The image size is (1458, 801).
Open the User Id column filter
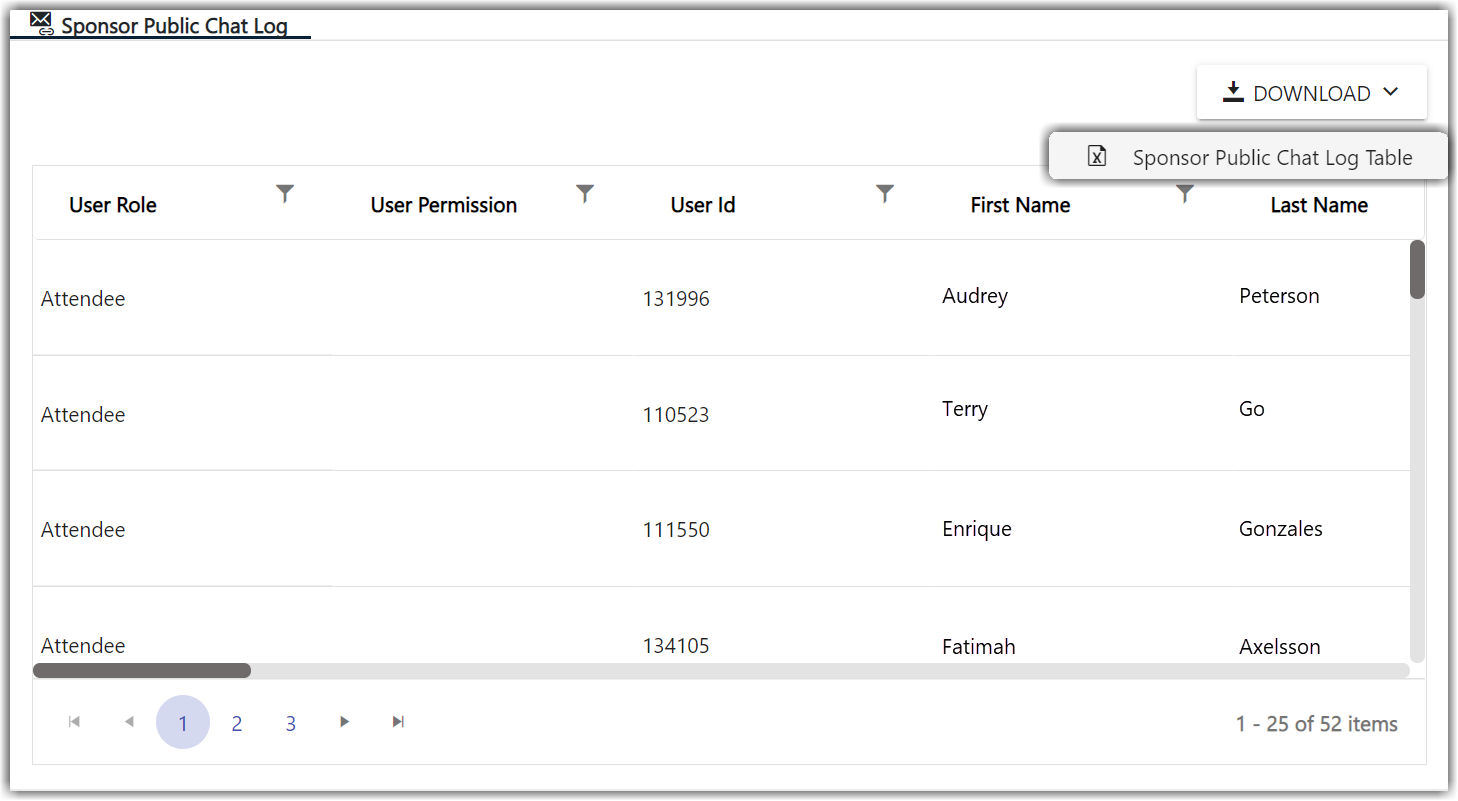point(885,193)
